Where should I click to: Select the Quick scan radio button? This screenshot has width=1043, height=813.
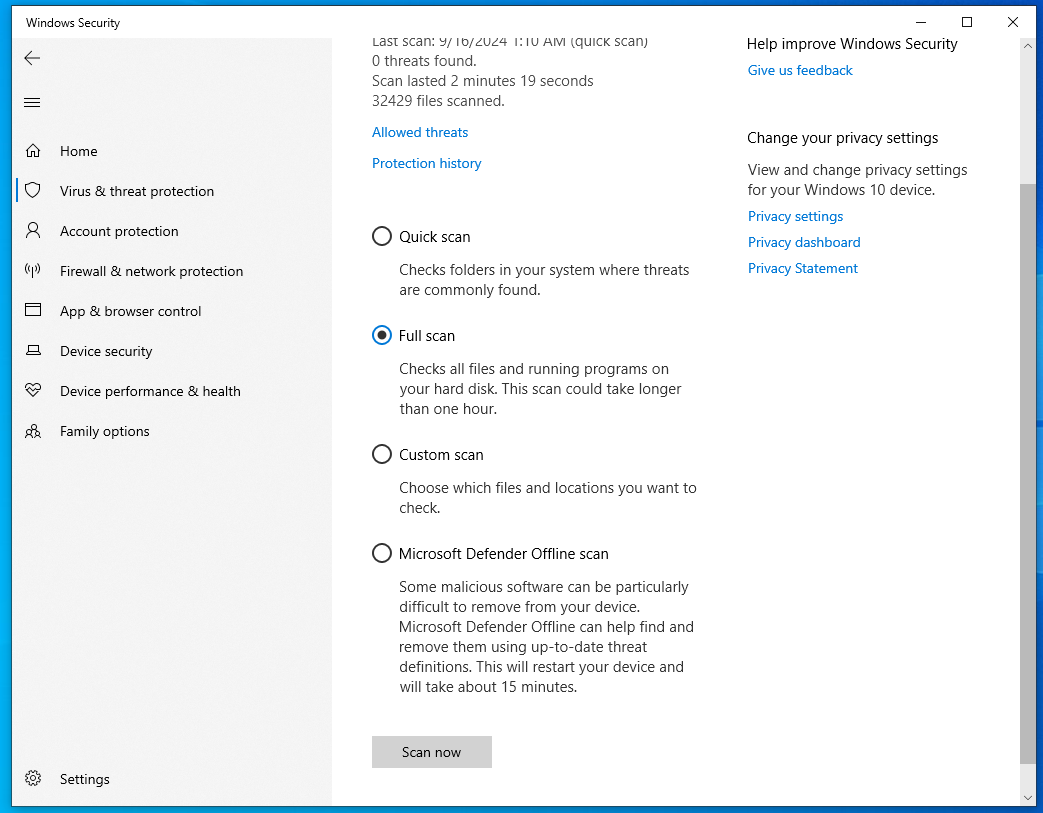tap(382, 236)
